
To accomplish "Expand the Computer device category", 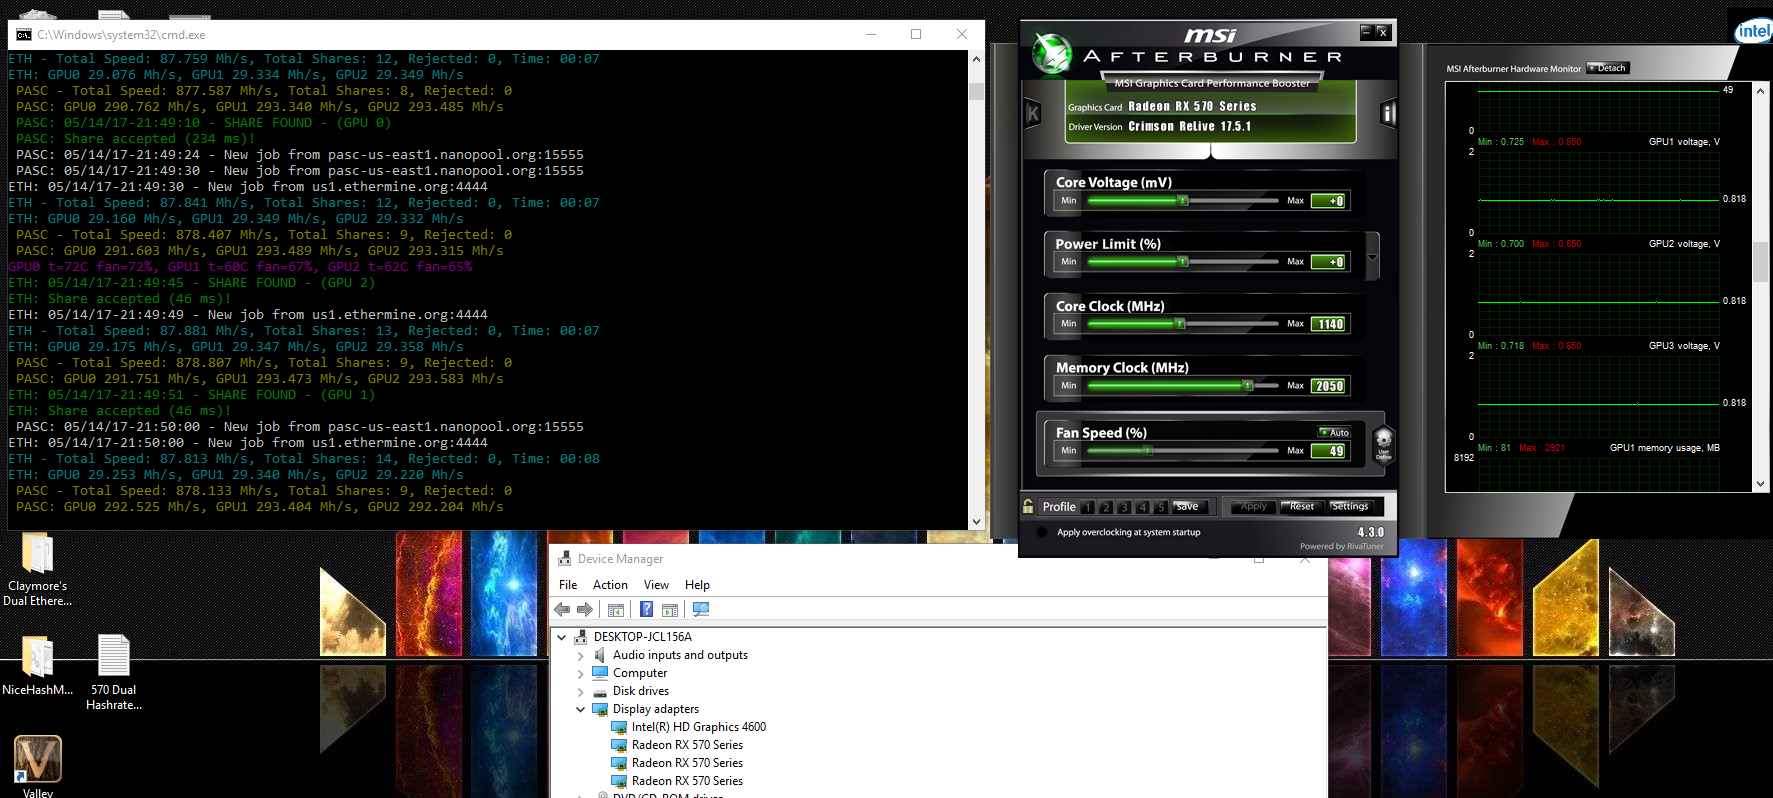I will (x=580, y=674).
